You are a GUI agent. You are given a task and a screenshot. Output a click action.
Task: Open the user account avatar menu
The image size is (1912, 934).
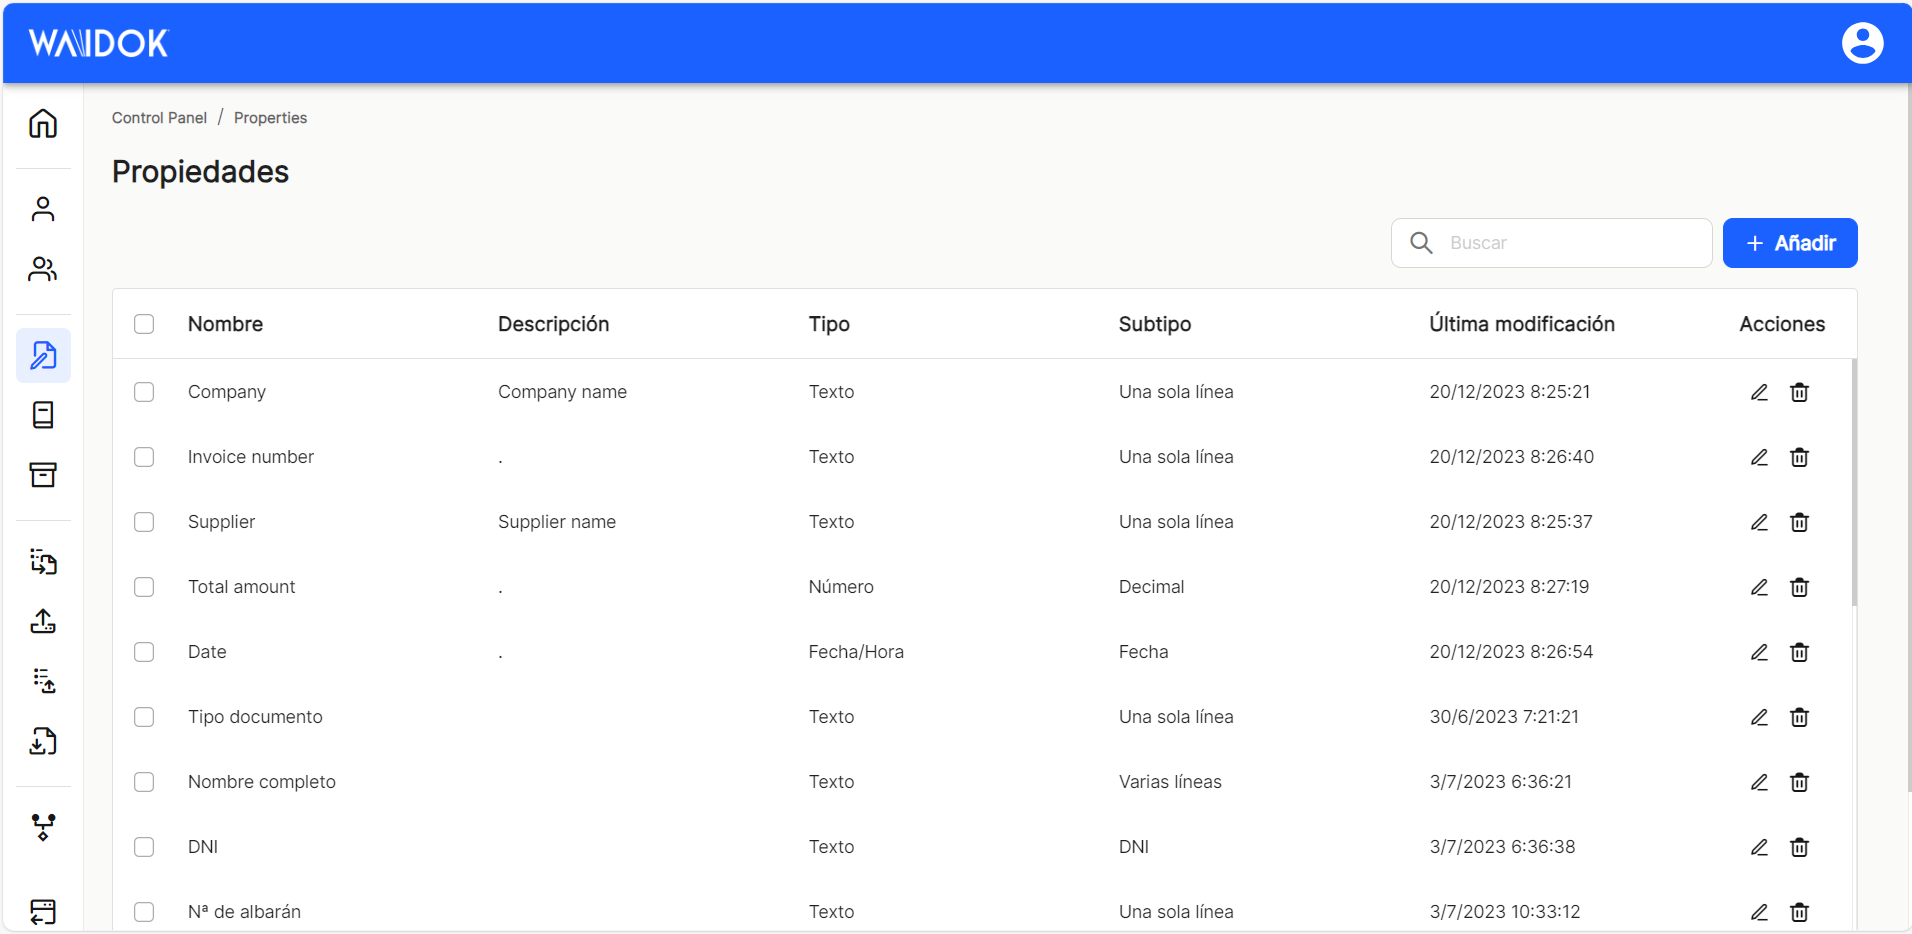pyautogui.click(x=1862, y=43)
